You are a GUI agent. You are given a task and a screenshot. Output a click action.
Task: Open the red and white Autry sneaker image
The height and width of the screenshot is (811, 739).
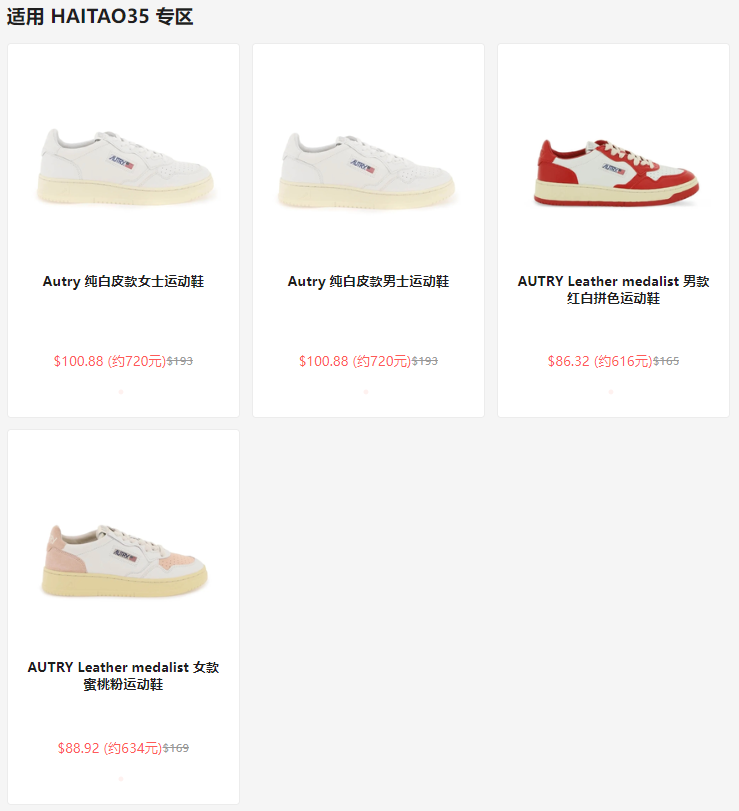615,172
